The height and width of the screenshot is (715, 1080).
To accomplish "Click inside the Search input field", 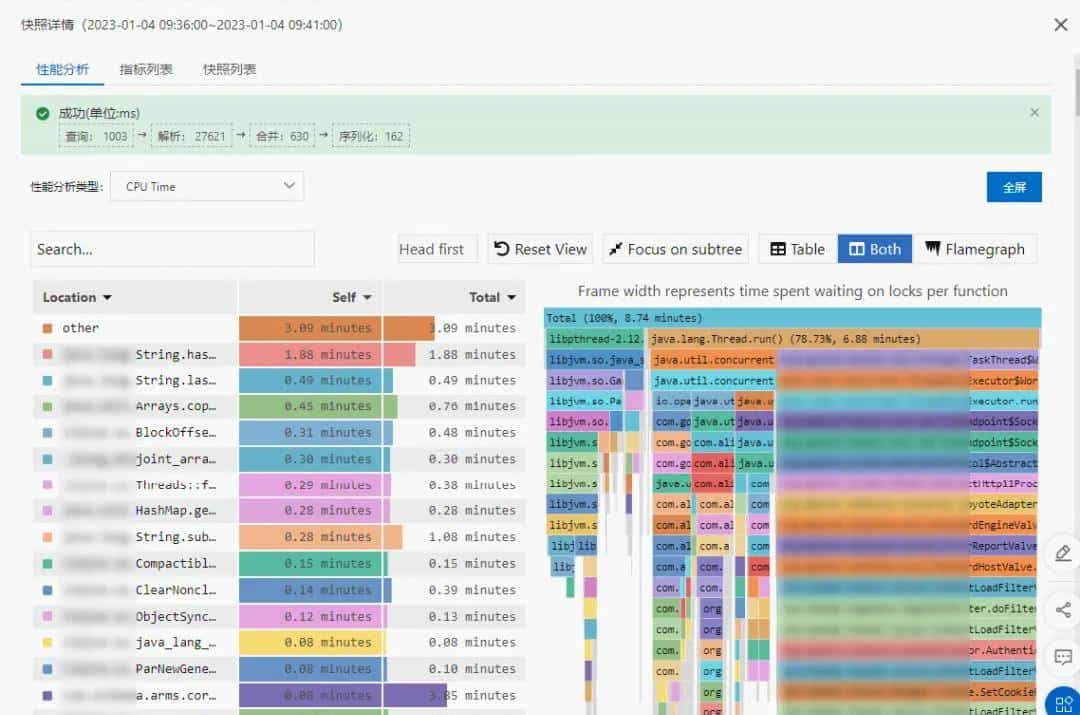I will tap(170, 248).
